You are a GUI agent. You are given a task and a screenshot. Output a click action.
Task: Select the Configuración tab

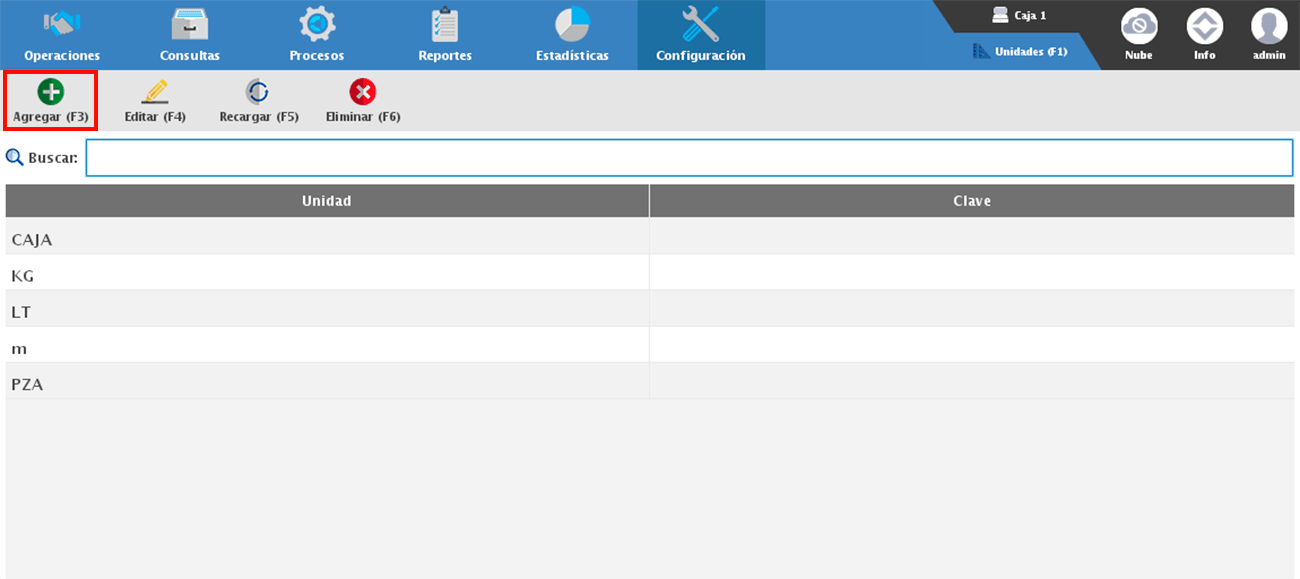click(701, 35)
